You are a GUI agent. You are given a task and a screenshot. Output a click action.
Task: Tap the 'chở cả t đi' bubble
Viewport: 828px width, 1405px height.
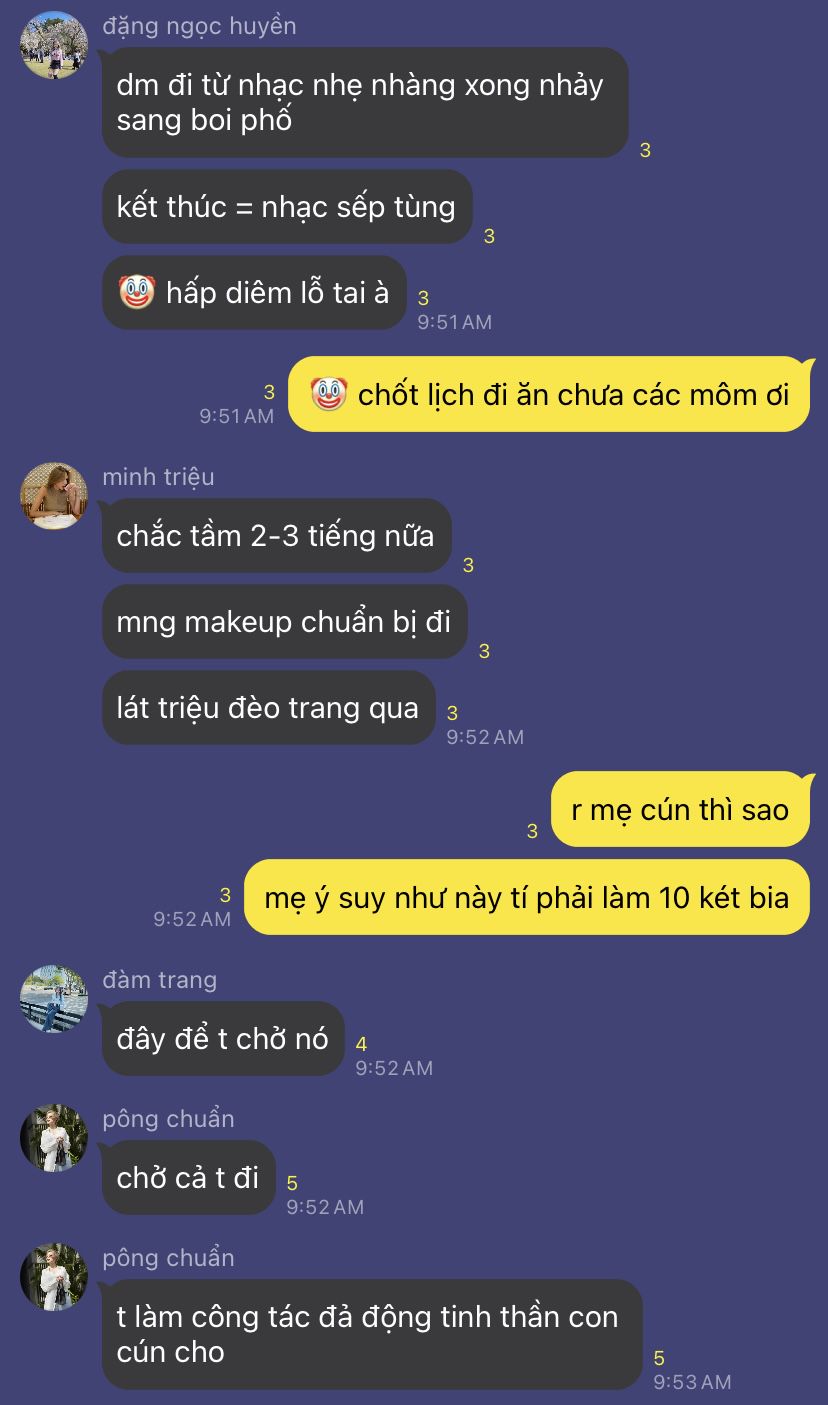point(189,1178)
